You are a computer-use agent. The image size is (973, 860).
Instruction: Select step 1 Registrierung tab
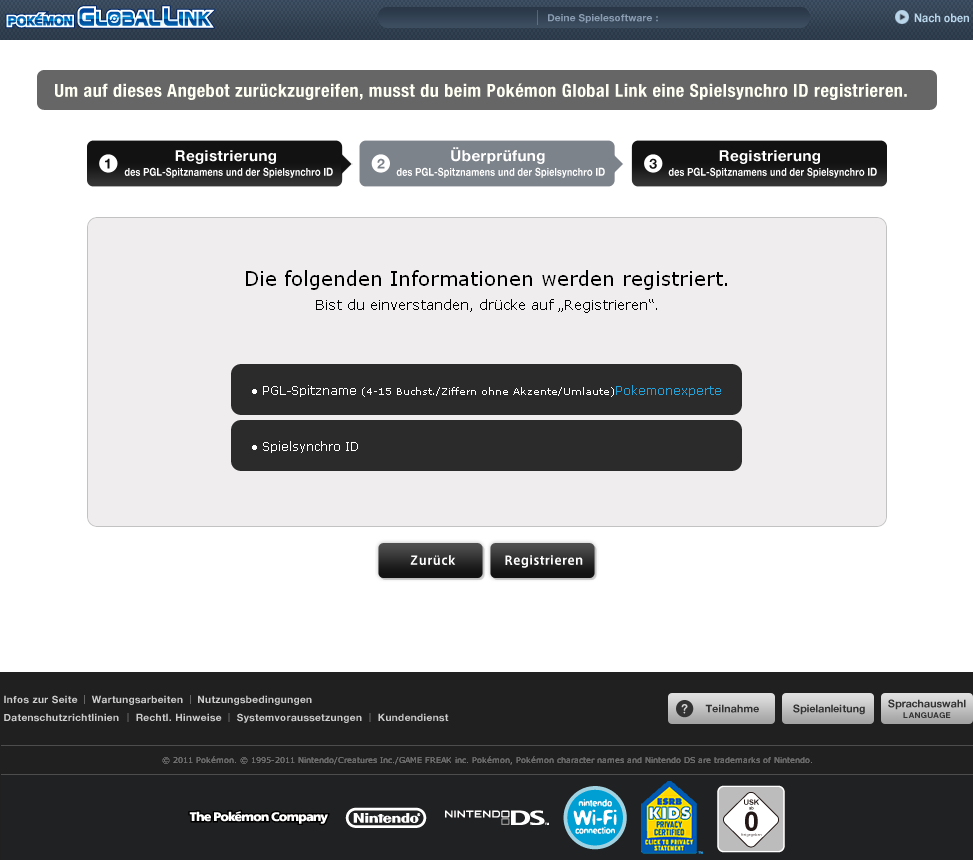(x=215, y=163)
